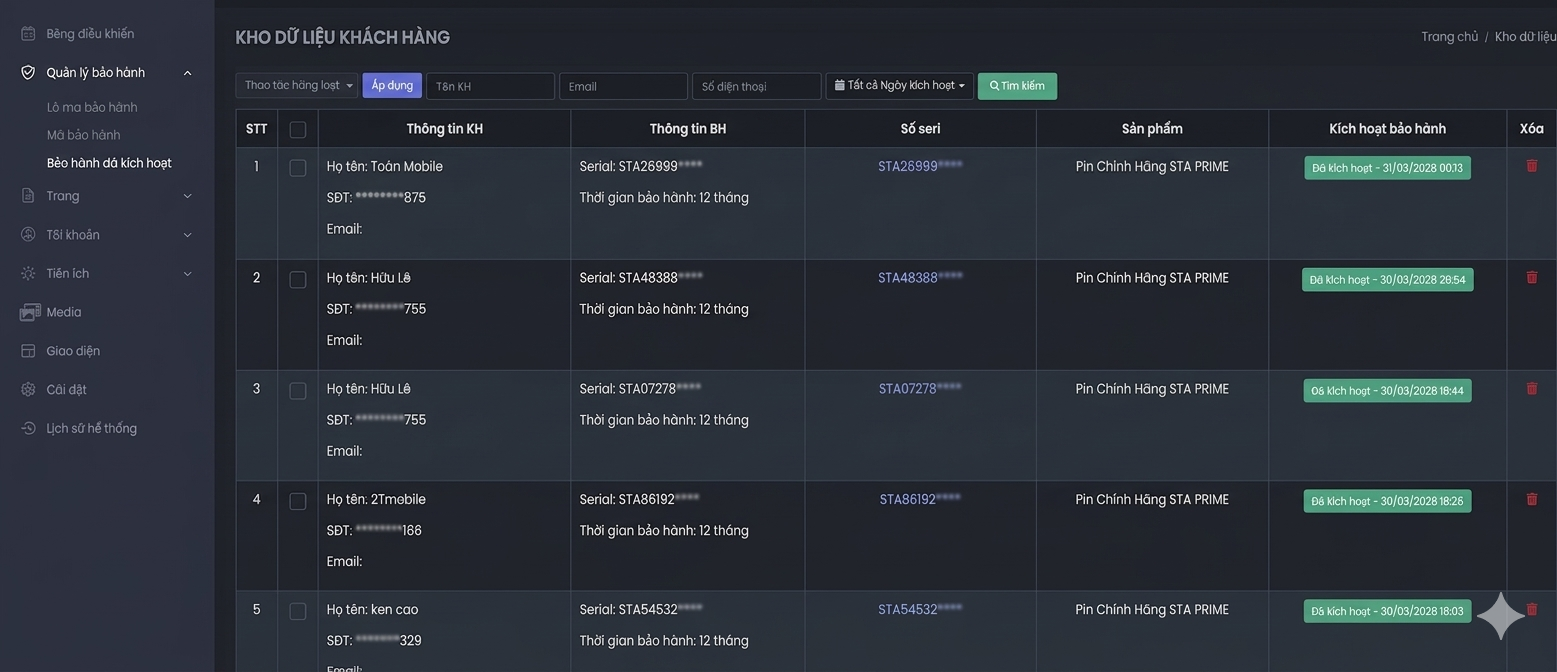Delete the Toán Mobile row with trash icon
The width and height of the screenshot is (1557, 672).
1531,166
